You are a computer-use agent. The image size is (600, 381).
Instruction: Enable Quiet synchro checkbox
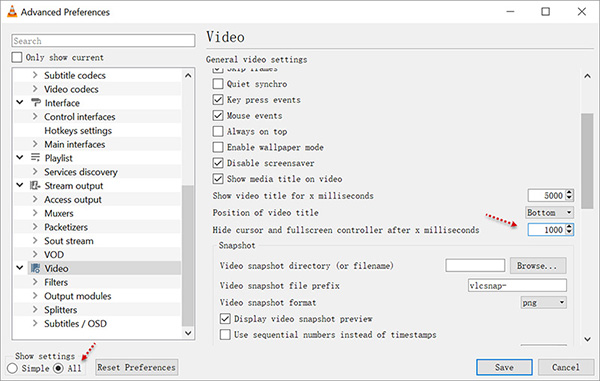click(x=218, y=84)
